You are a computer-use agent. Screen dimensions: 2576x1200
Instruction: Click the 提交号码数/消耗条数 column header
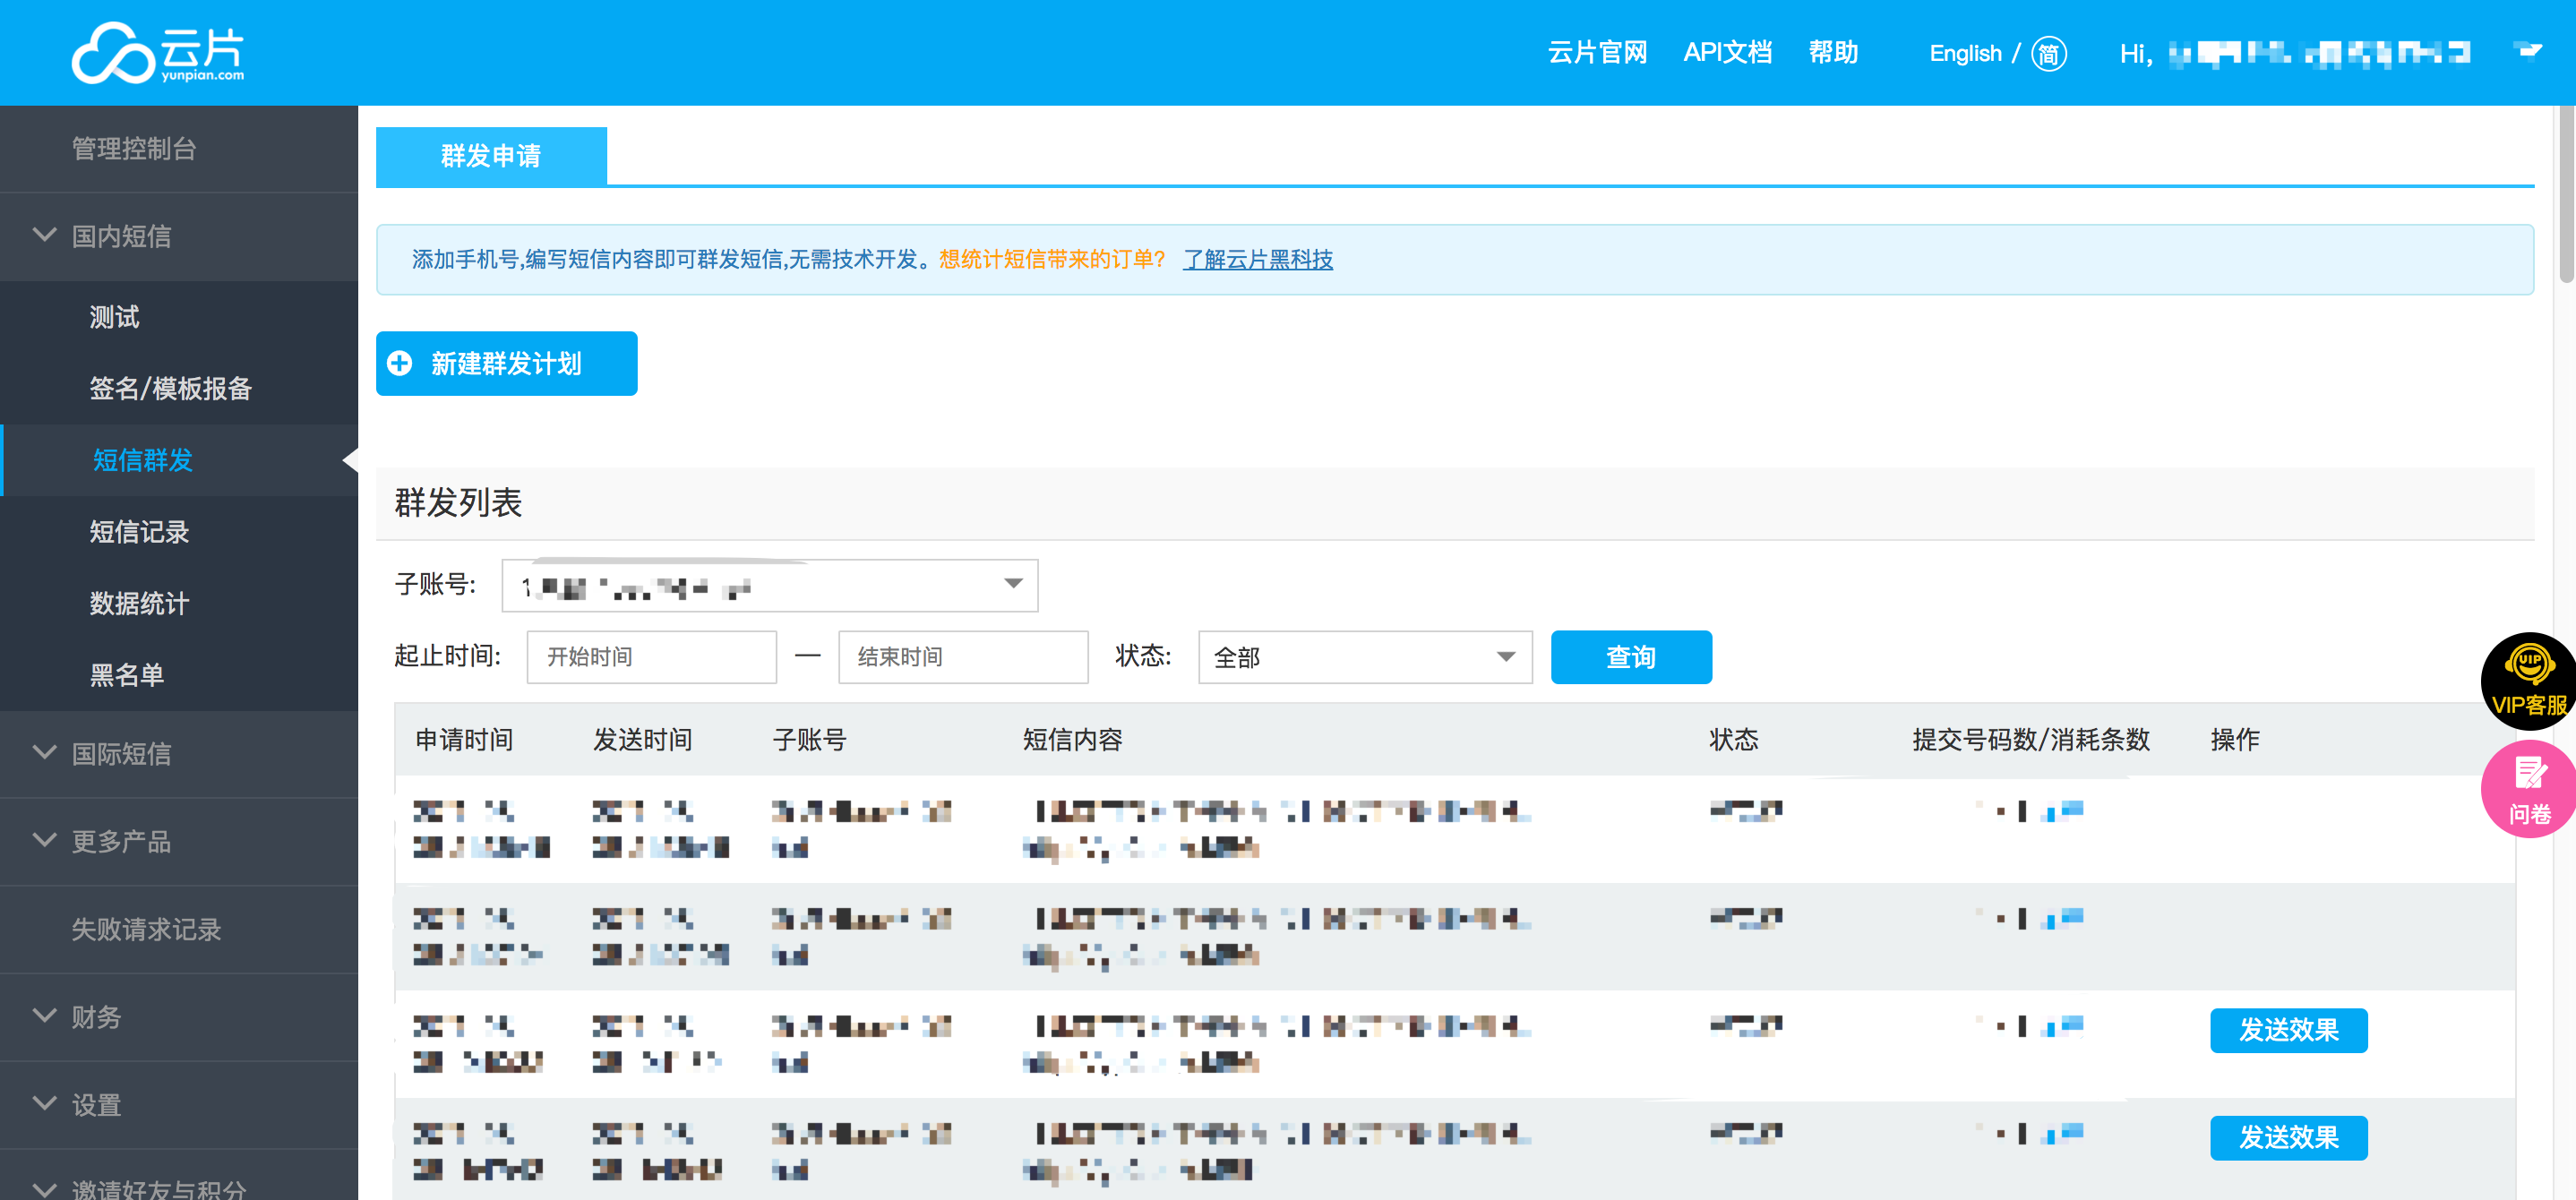point(2031,740)
